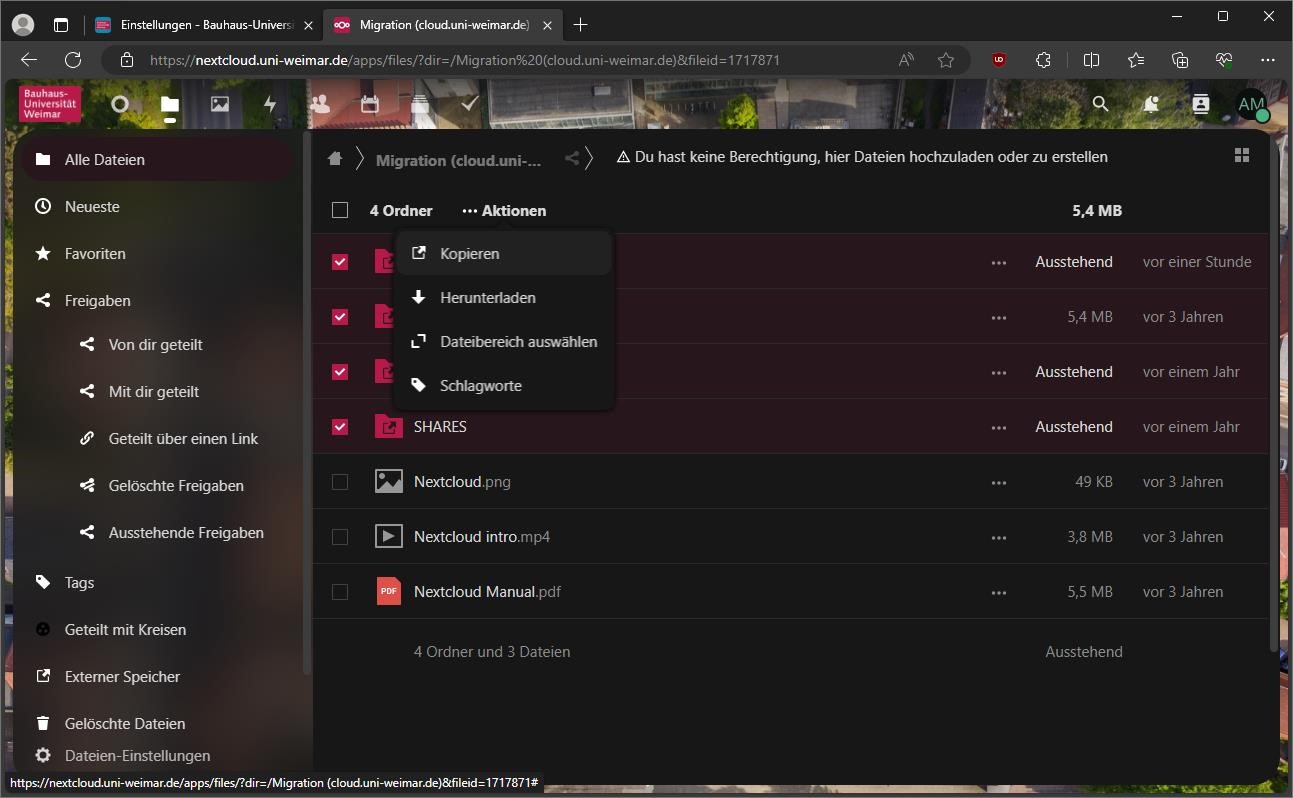Switch to grid view icon

(x=1242, y=155)
